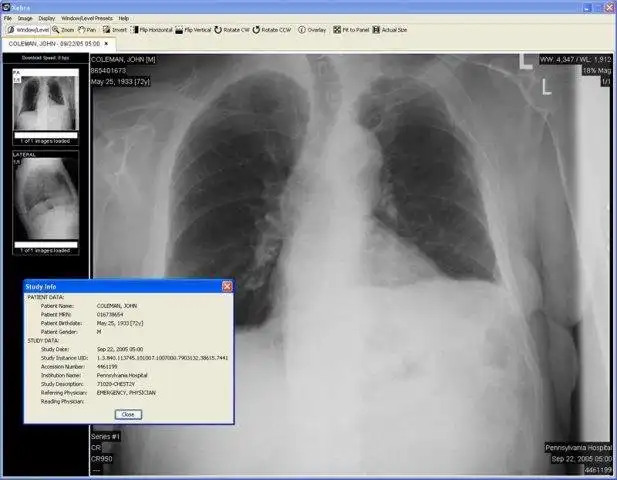Close the COLEMAN, JOHN study tab
The height and width of the screenshot is (480, 617).
point(106,44)
